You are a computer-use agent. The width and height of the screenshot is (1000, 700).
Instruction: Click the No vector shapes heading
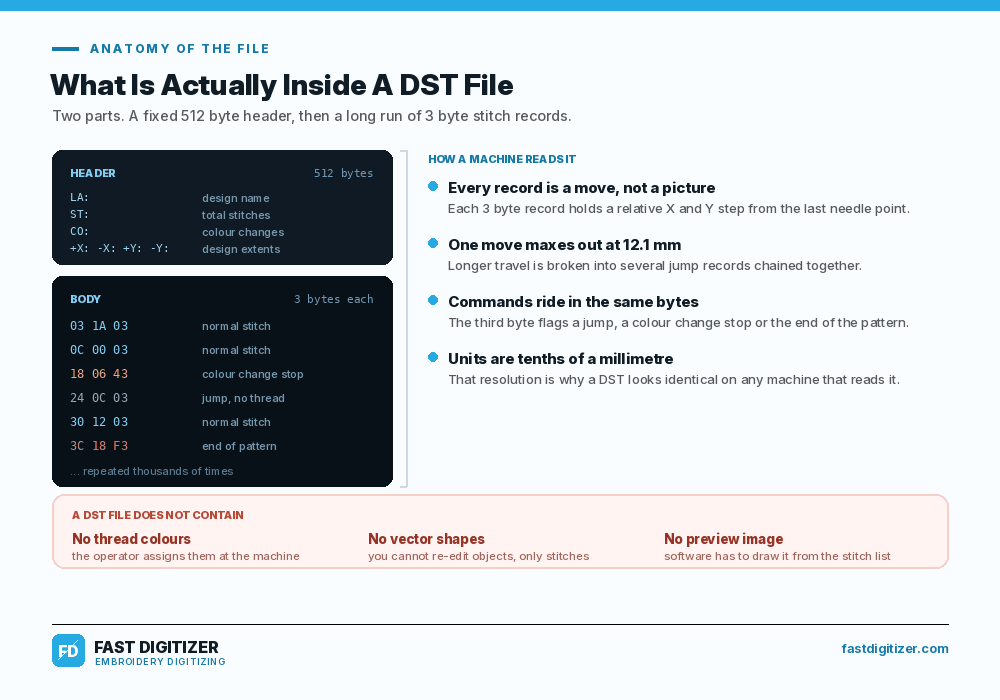coord(426,539)
